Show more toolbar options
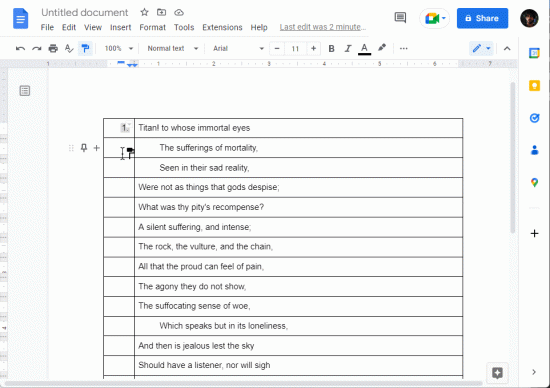Viewport: 550px width, 388px height. coord(404,48)
